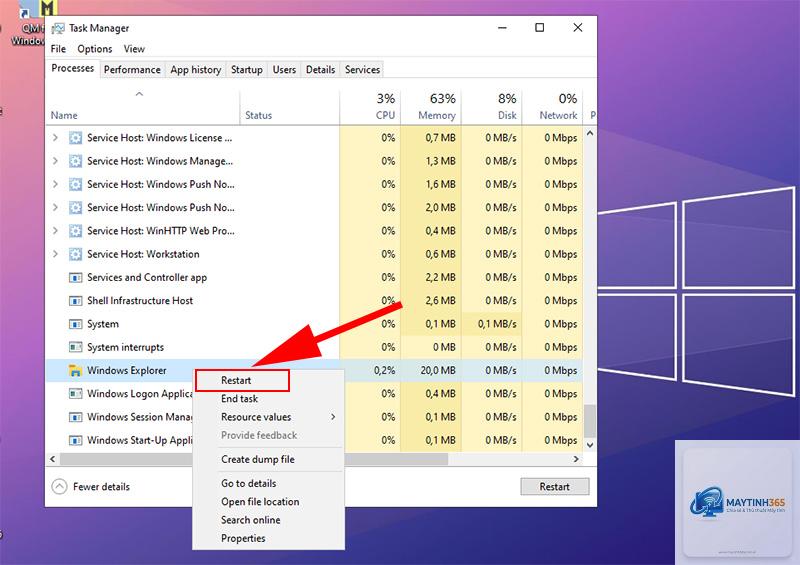Choose Search online

(251, 520)
